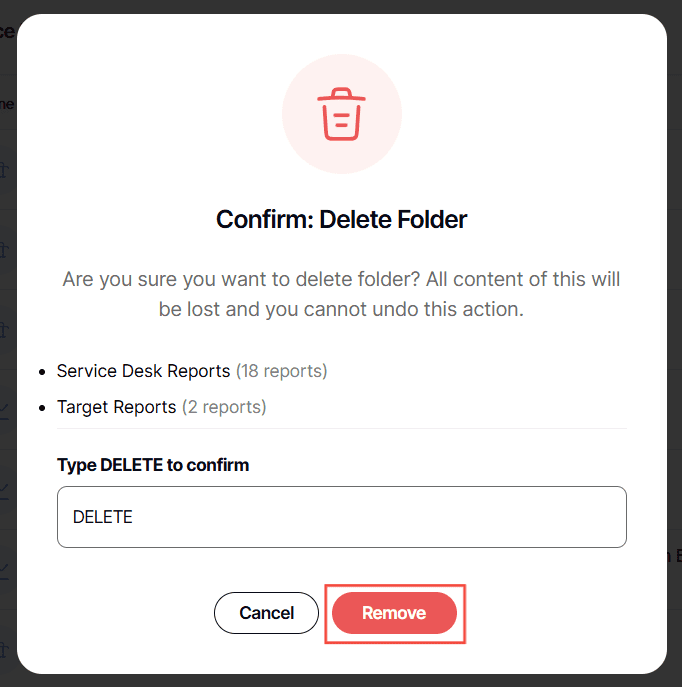
Task: Click the divider line under Target Reports
Action: 341,429
